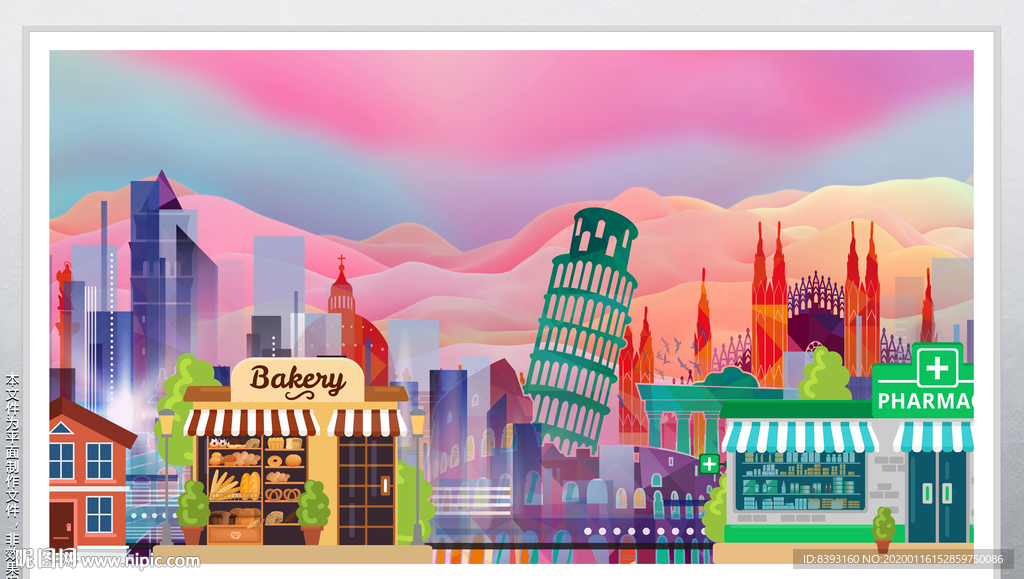Screen dimensions: 1024x579
Task: Click the "PHARMAC" storefront sign text
Action: point(925,401)
